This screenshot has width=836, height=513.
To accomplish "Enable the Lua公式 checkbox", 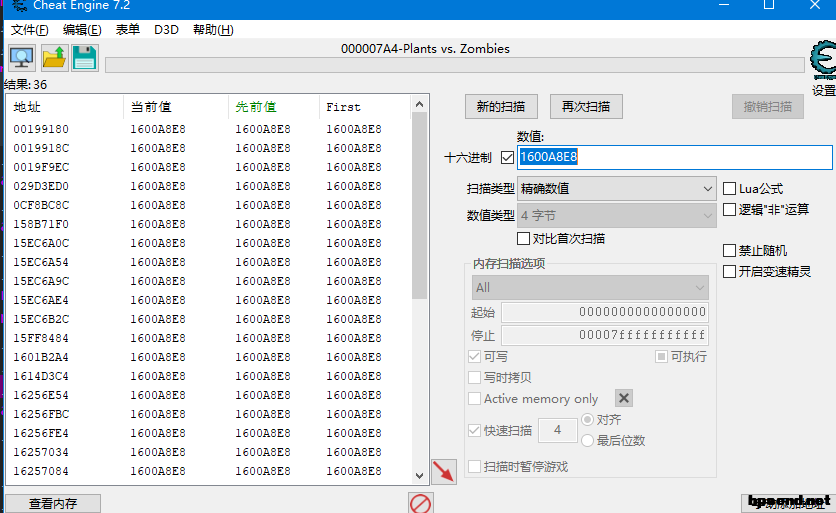I will [x=729, y=188].
